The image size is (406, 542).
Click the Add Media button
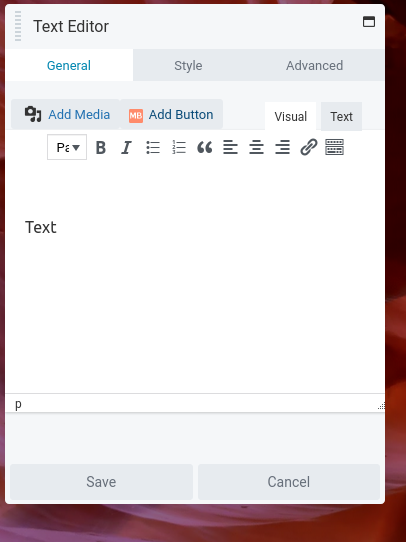(x=66, y=114)
